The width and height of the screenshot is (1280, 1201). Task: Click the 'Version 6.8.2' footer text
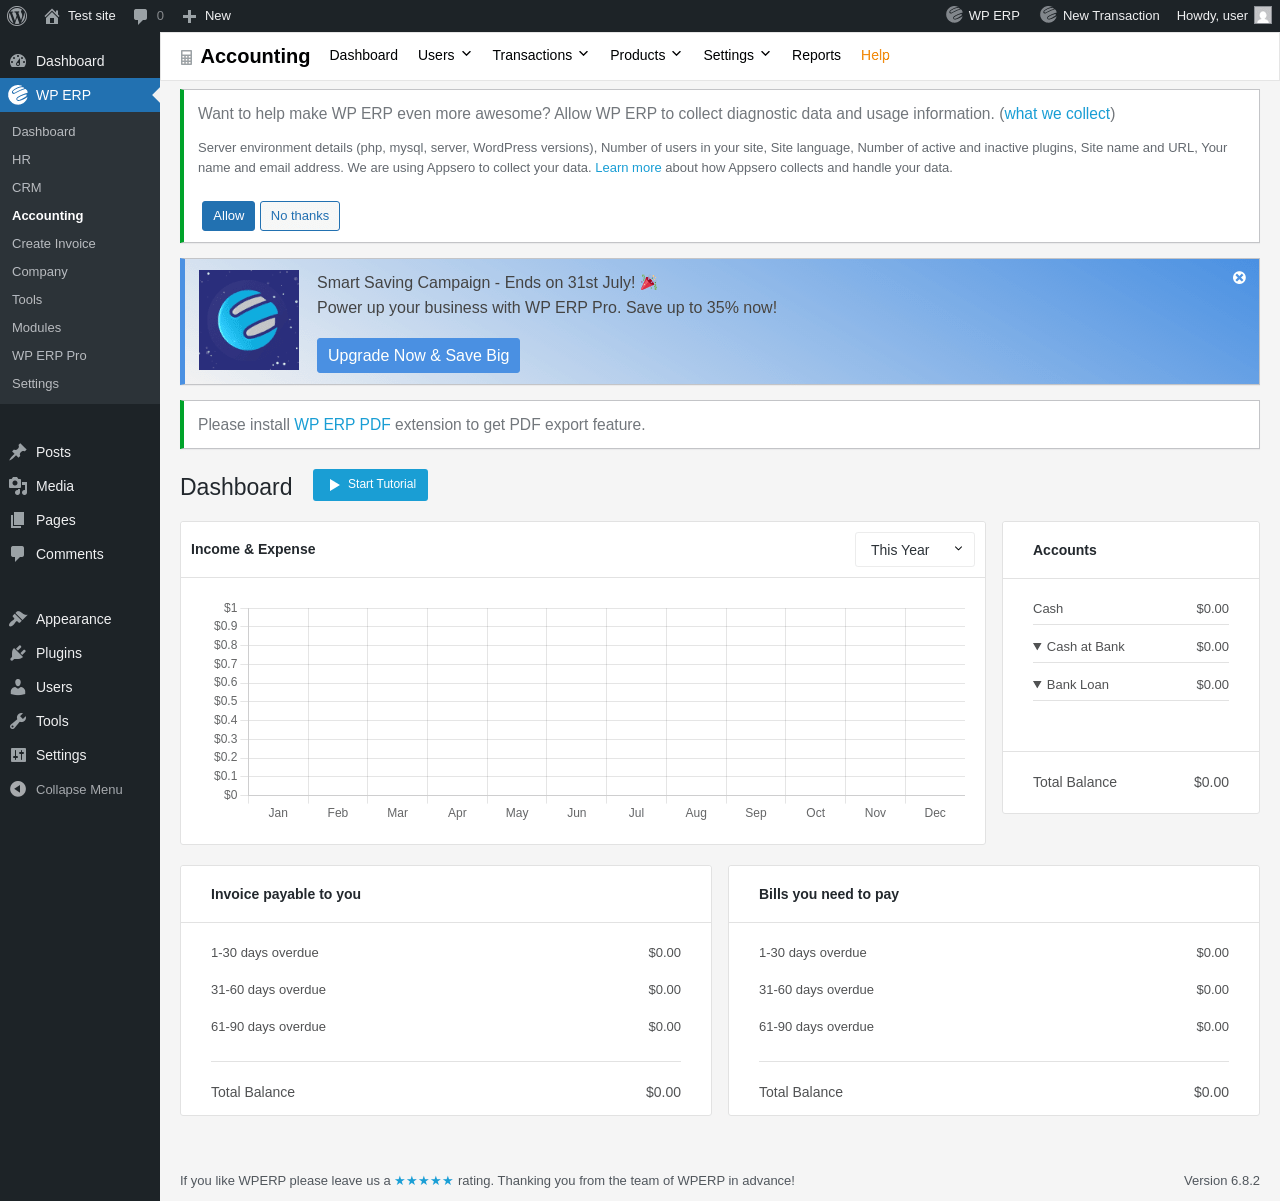(1222, 1180)
